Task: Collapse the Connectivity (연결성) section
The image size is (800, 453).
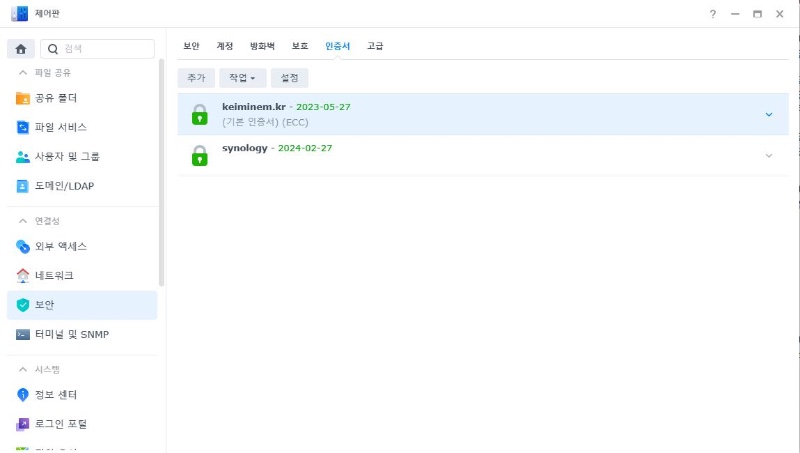Action: [x=23, y=221]
